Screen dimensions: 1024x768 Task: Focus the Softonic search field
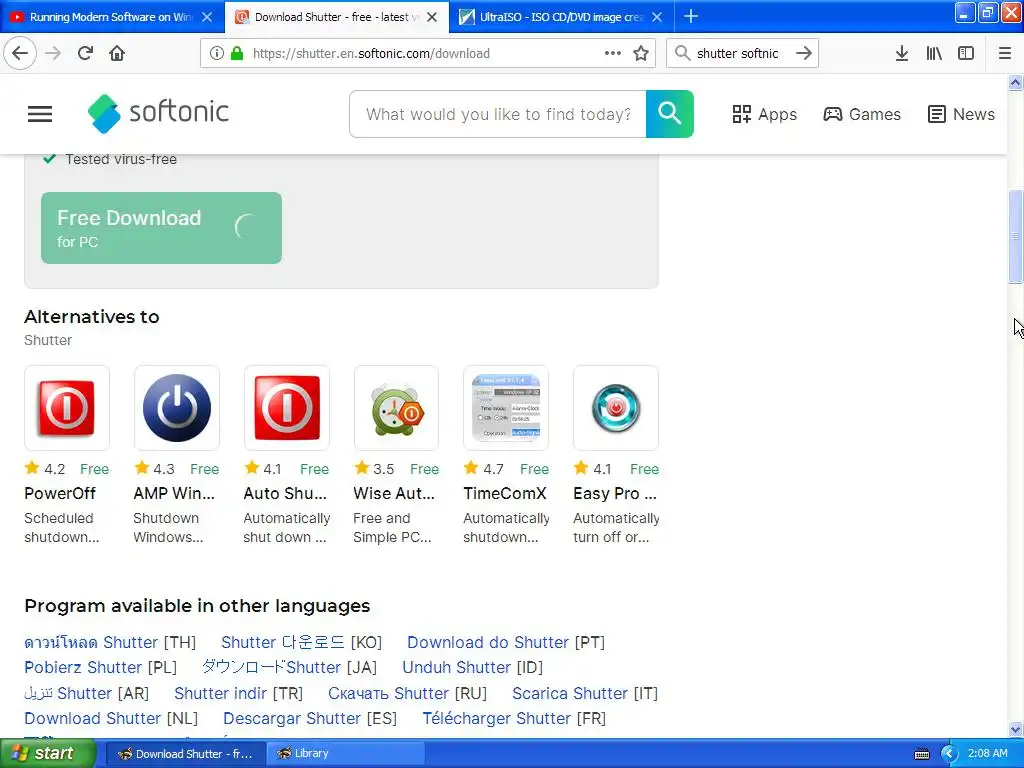498,114
